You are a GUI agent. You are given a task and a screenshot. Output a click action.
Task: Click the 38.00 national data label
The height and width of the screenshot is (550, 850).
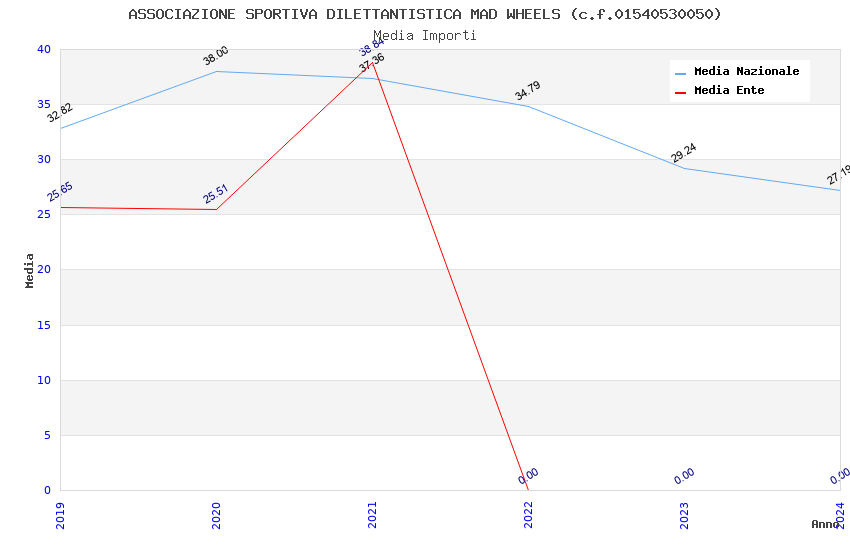[x=216, y=56]
